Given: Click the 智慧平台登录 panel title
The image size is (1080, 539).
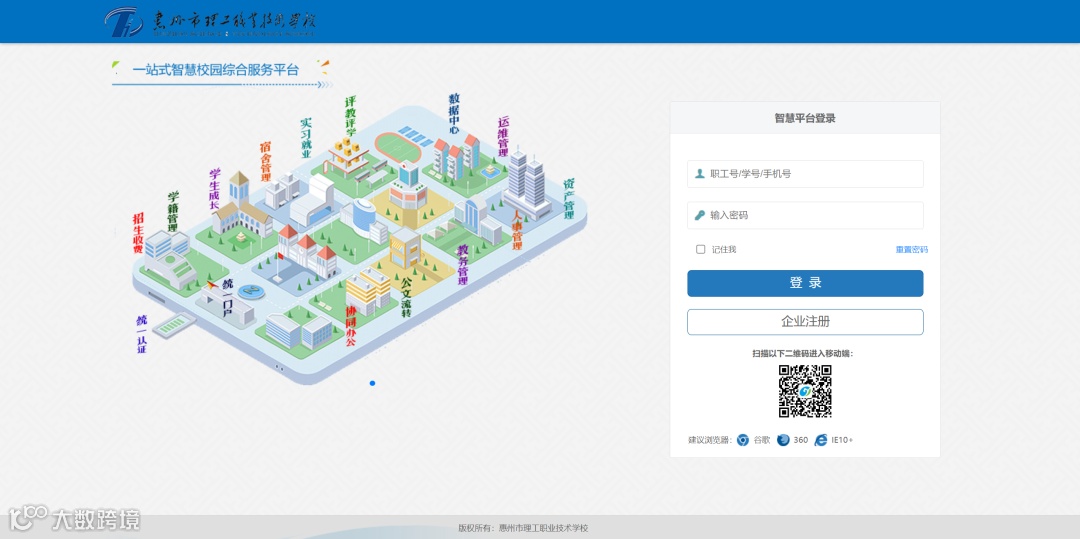Looking at the screenshot, I should click(x=805, y=118).
